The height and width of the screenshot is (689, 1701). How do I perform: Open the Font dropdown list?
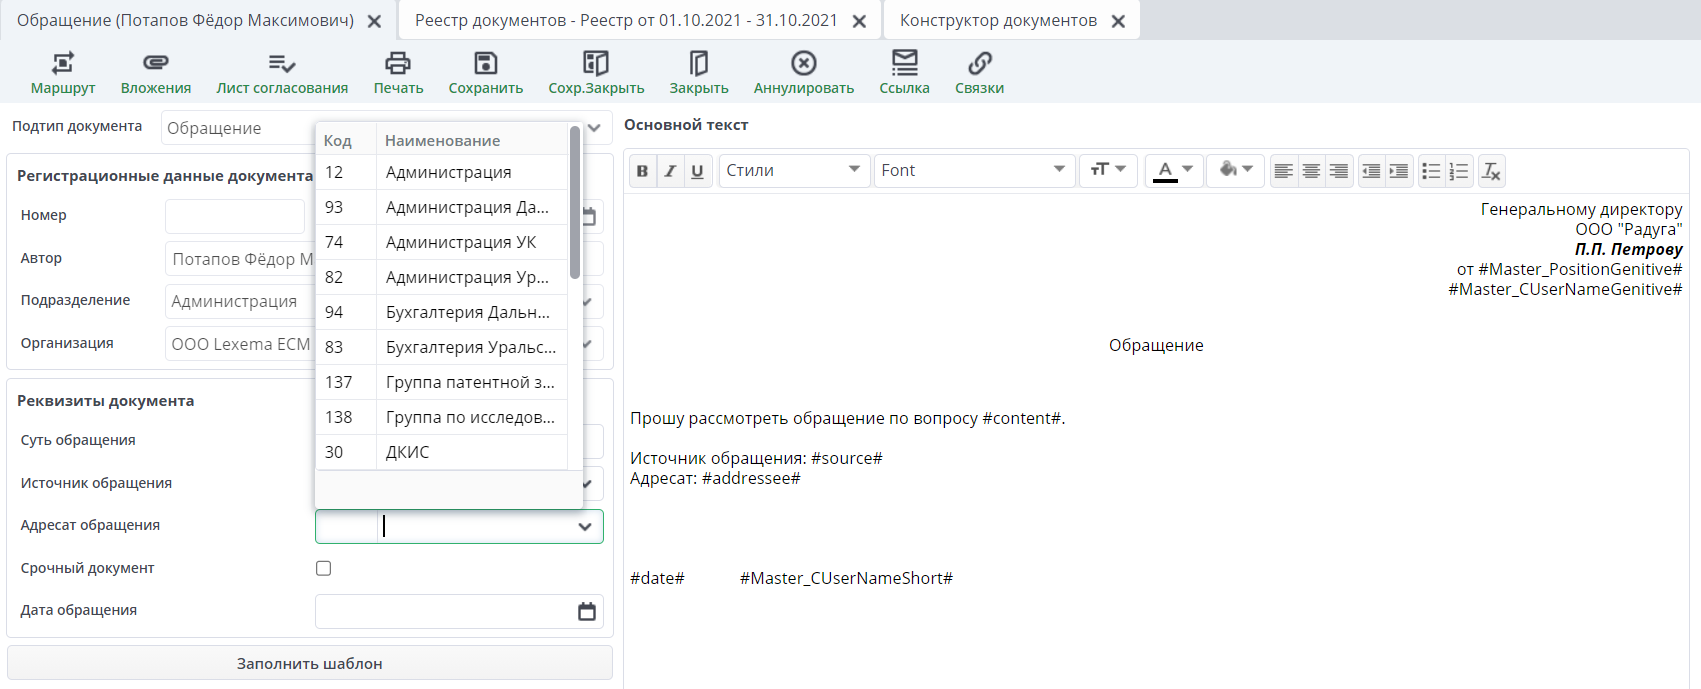(973, 171)
